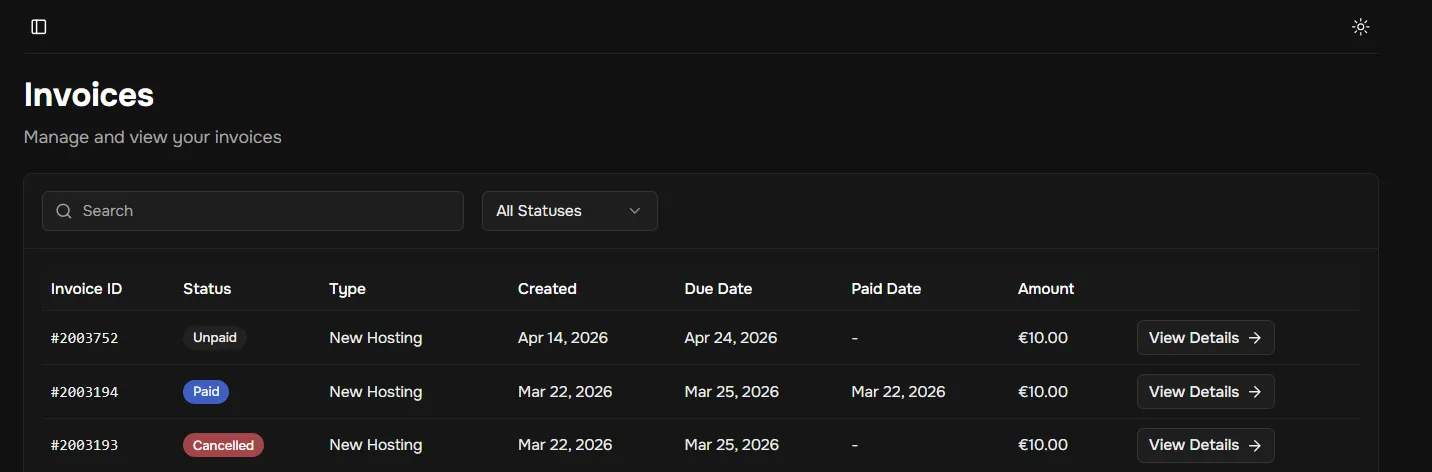
Task: Toggle the sidebar panel icon
Action: pyautogui.click(x=39, y=27)
